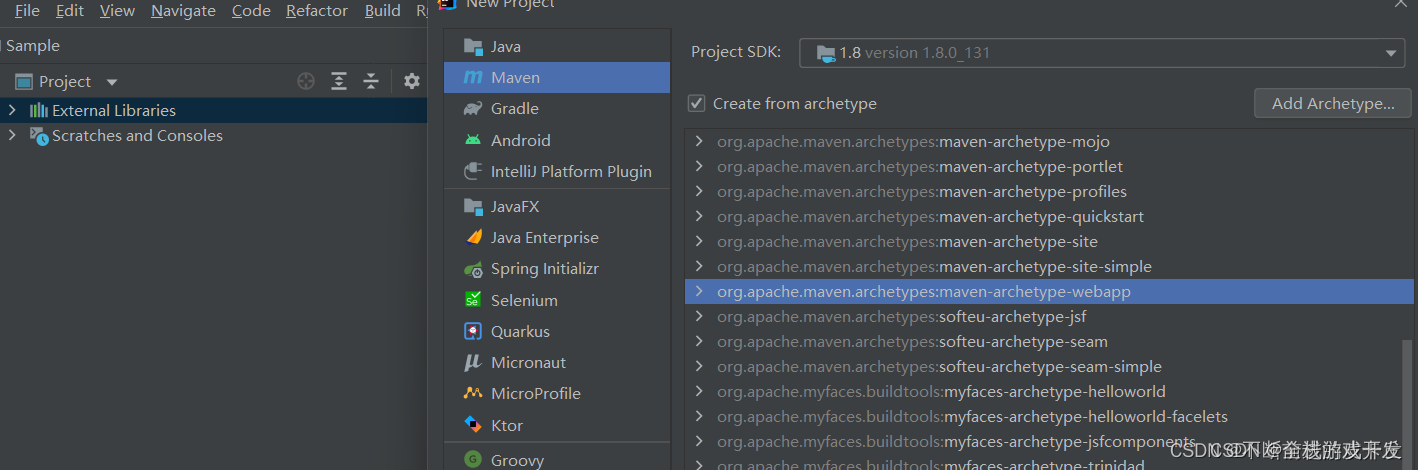
Task: Select the Gradle project type
Action: [x=557, y=108]
